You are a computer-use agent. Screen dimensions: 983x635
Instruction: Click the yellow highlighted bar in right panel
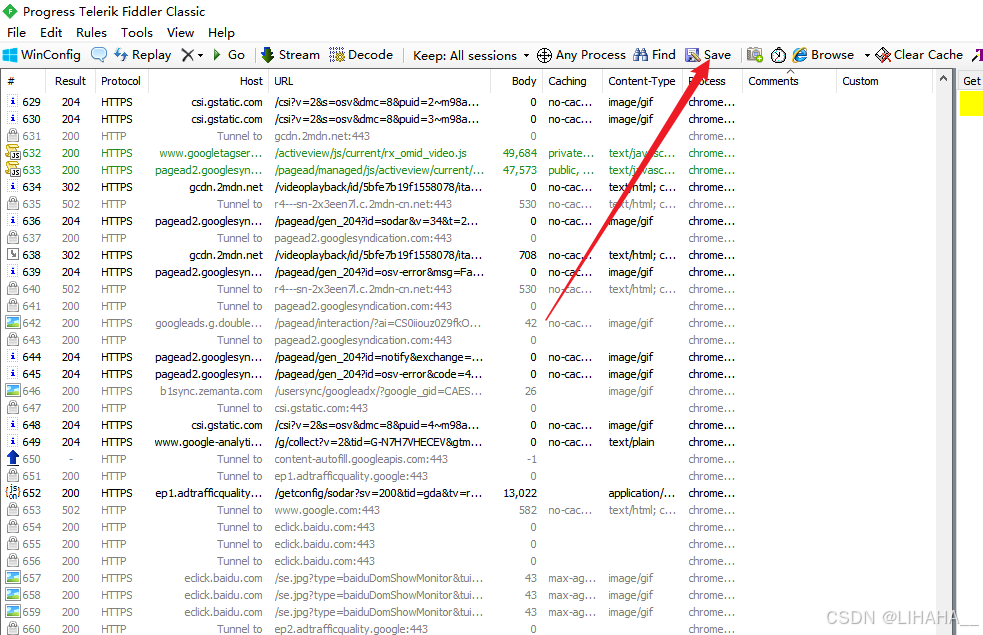point(971,103)
